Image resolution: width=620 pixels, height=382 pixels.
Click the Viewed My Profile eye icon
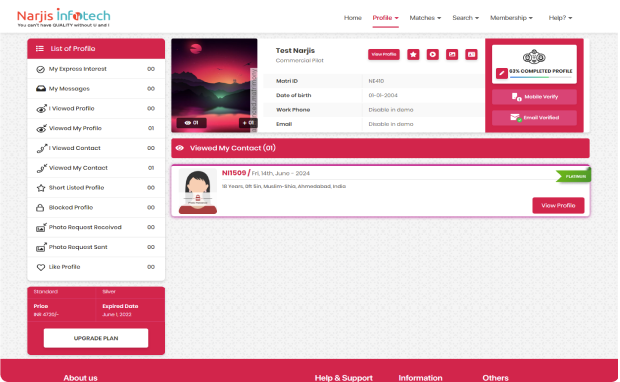coord(41,129)
